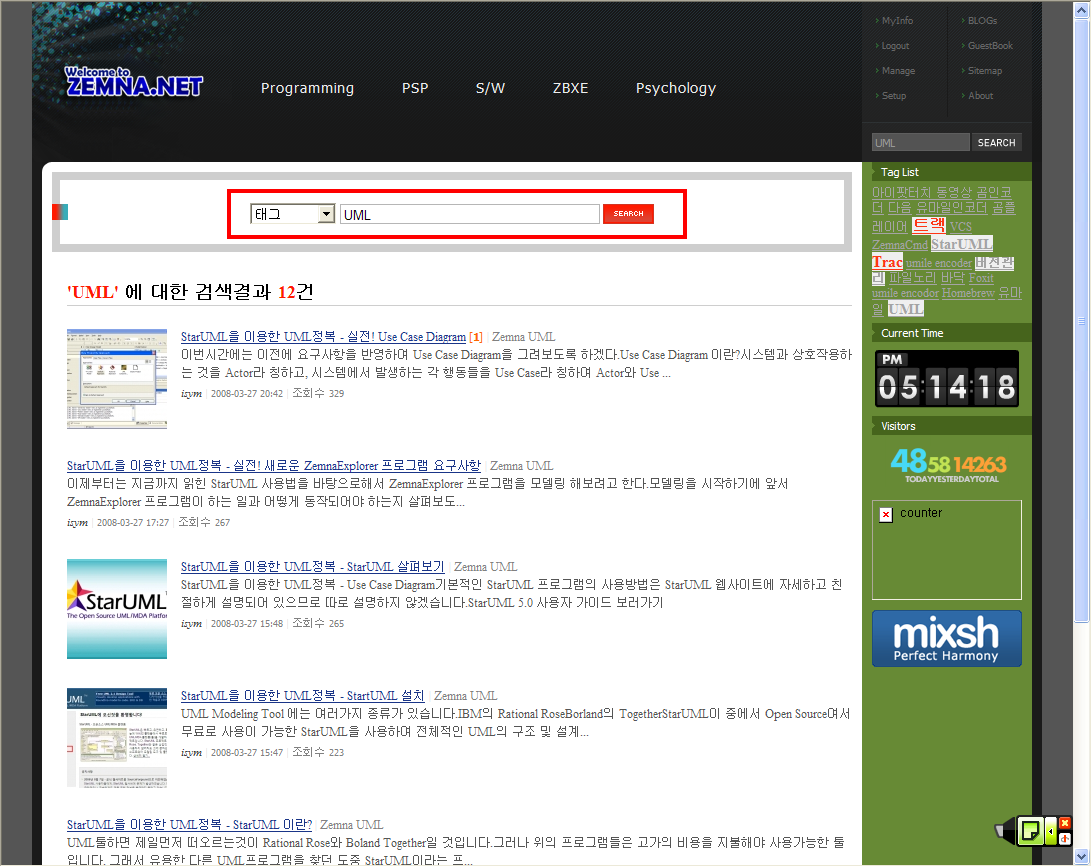Image resolution: width=1092 pixels, height=867 pixels.
Task: Open the Manage link
Action: (898, 71)
